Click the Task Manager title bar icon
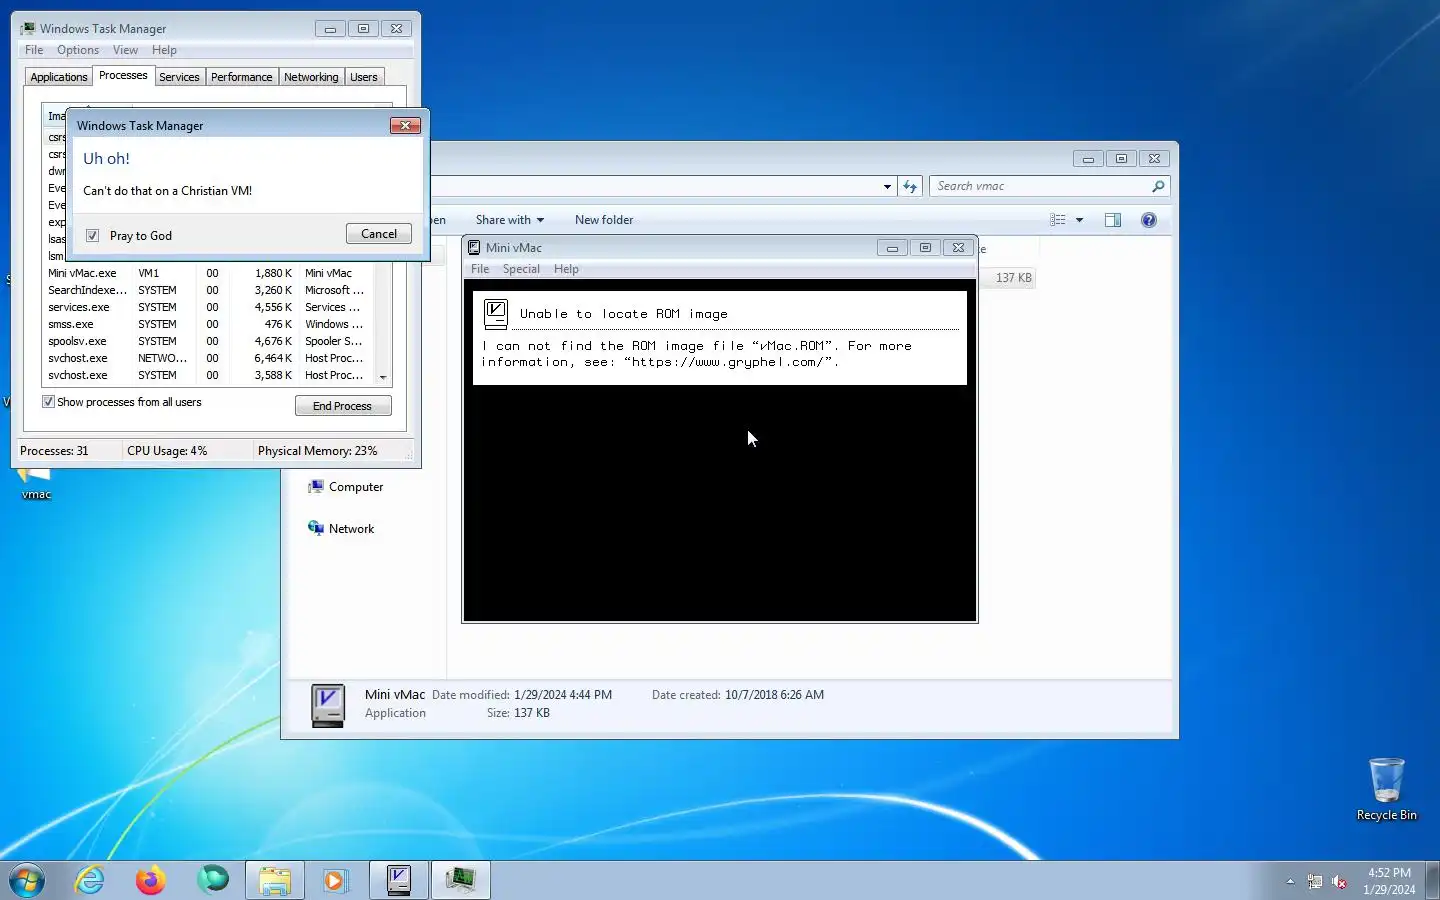Screen dimensions: 1440x900 coord(28,29)
